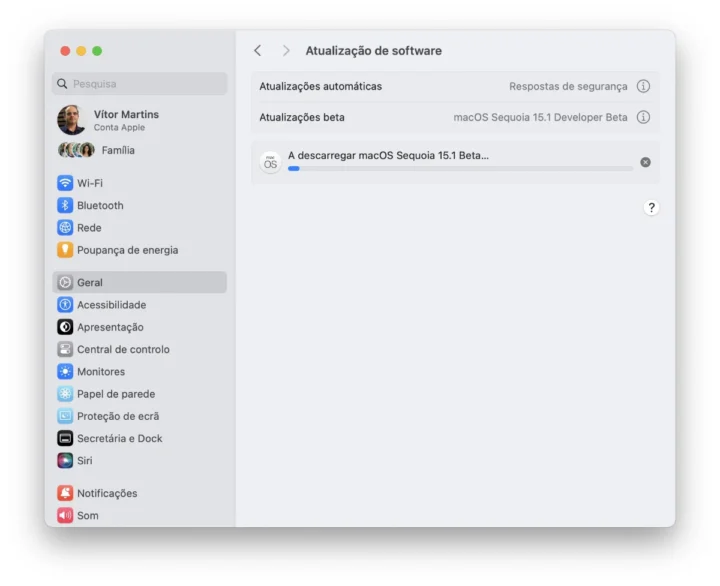
Task: Click the search magnifier icon
Action: [x=62, y=84]
